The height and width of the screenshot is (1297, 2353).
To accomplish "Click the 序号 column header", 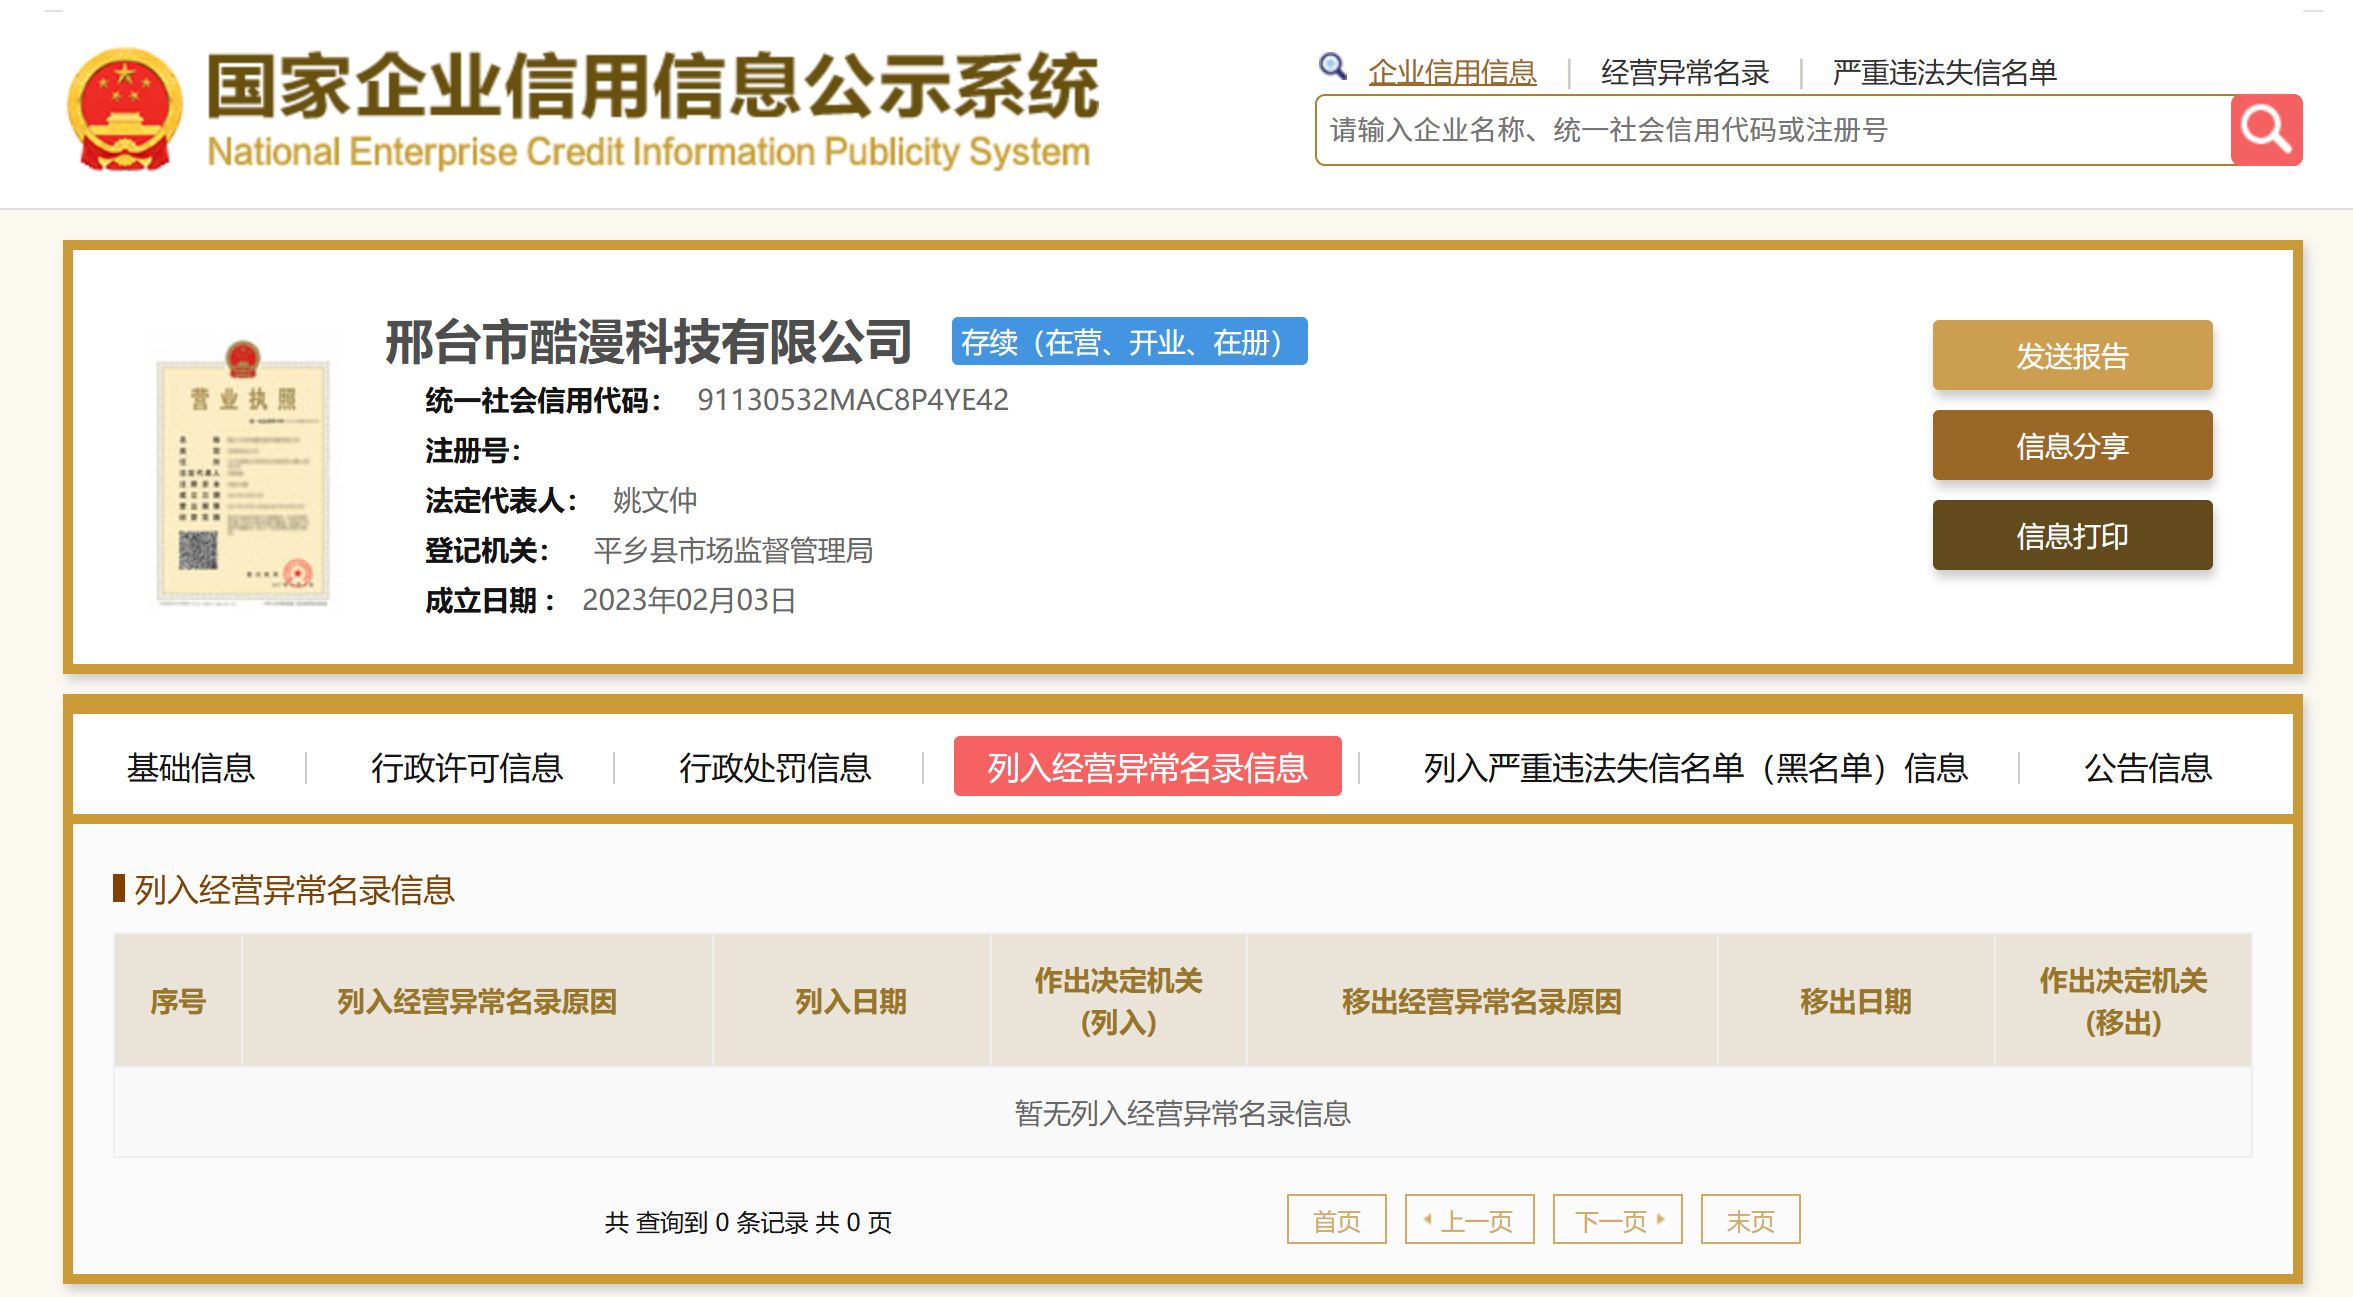I will (x=178, y=1001).
